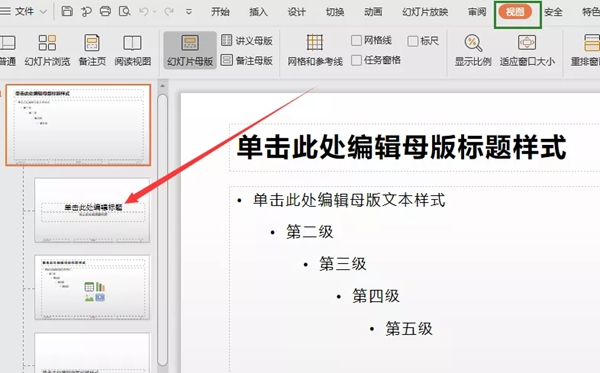The height and width of the screenshot is (373, 600).
Task: Open the 设计 tab
Action: pos(297,12)
